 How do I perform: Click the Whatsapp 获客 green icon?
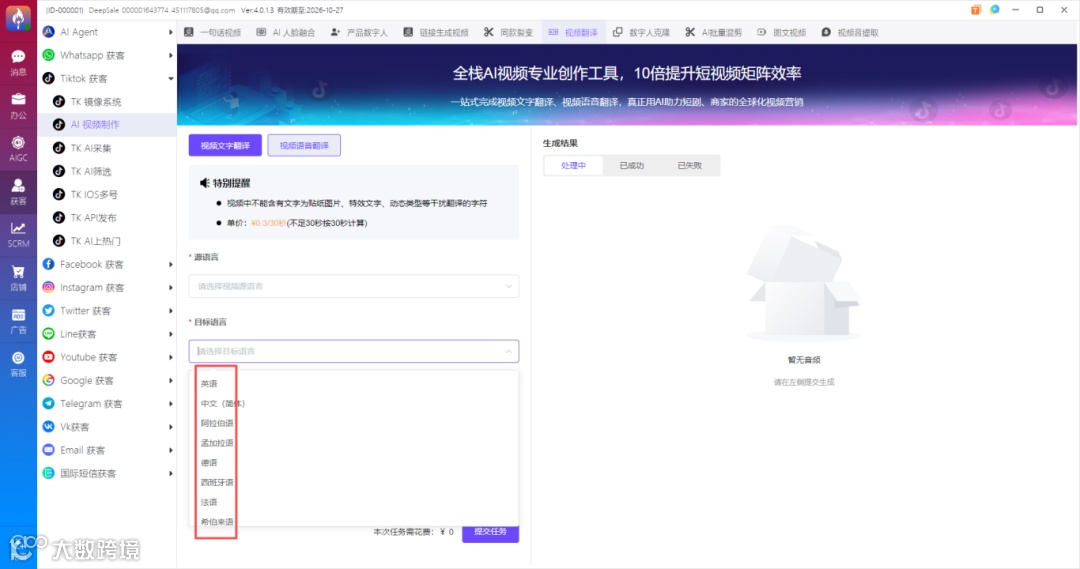click(48, 55)
